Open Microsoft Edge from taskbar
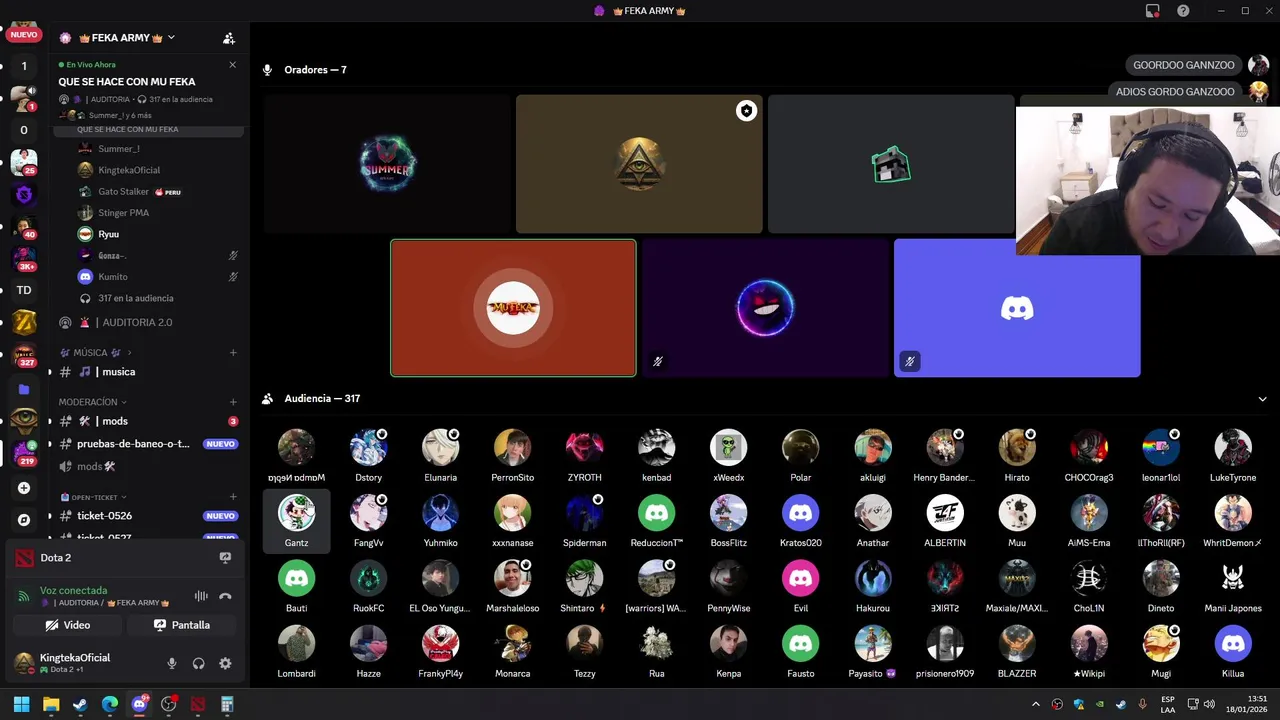The height and width of the screenshot is (720, 1280). 110,705
